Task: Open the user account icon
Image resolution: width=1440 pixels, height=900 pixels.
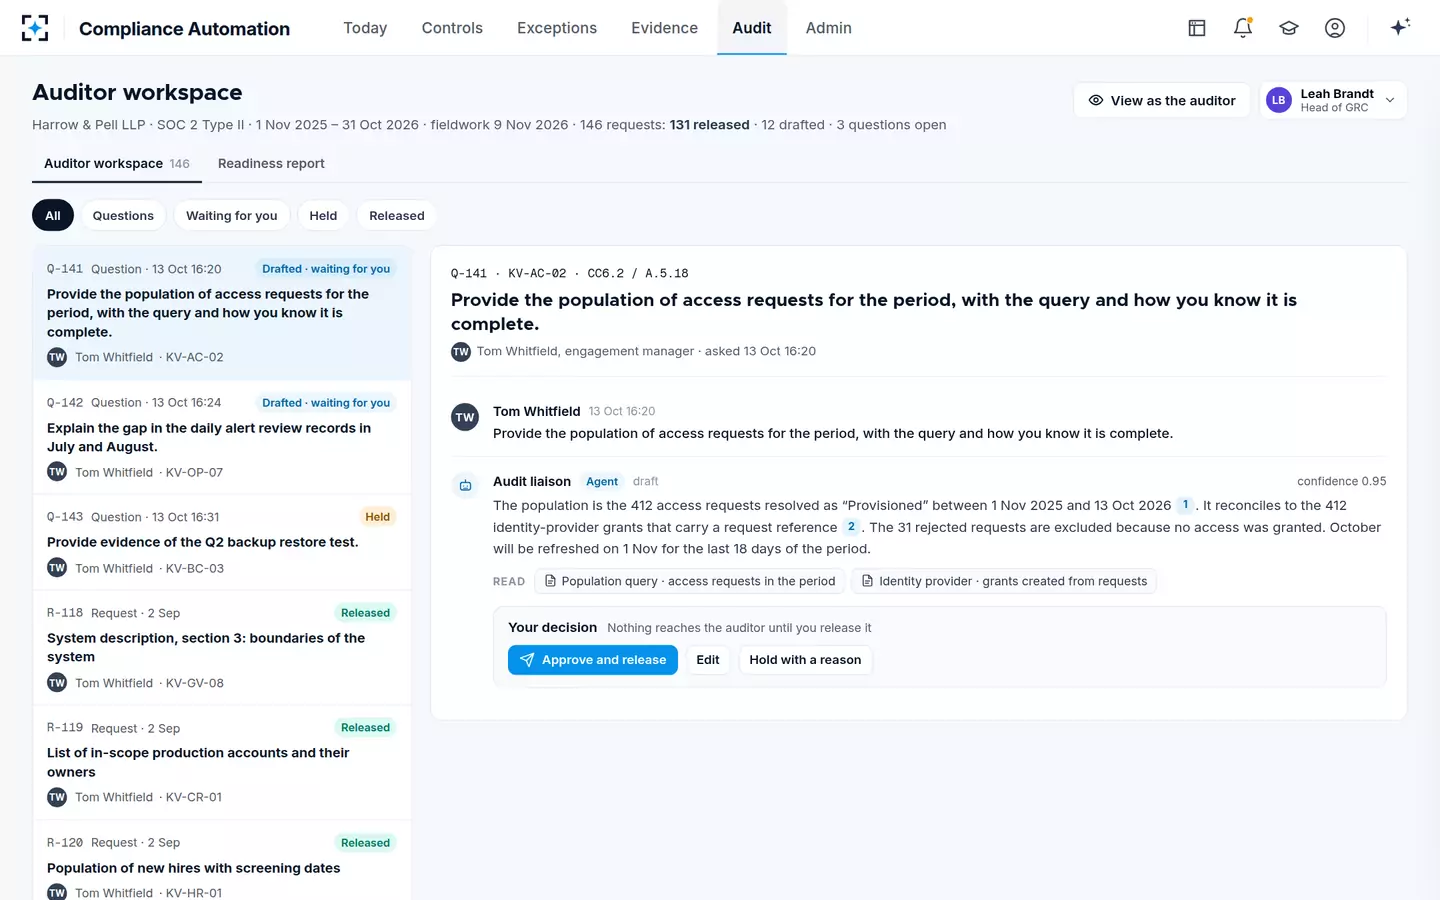Action: click(x=1335, y=28)
